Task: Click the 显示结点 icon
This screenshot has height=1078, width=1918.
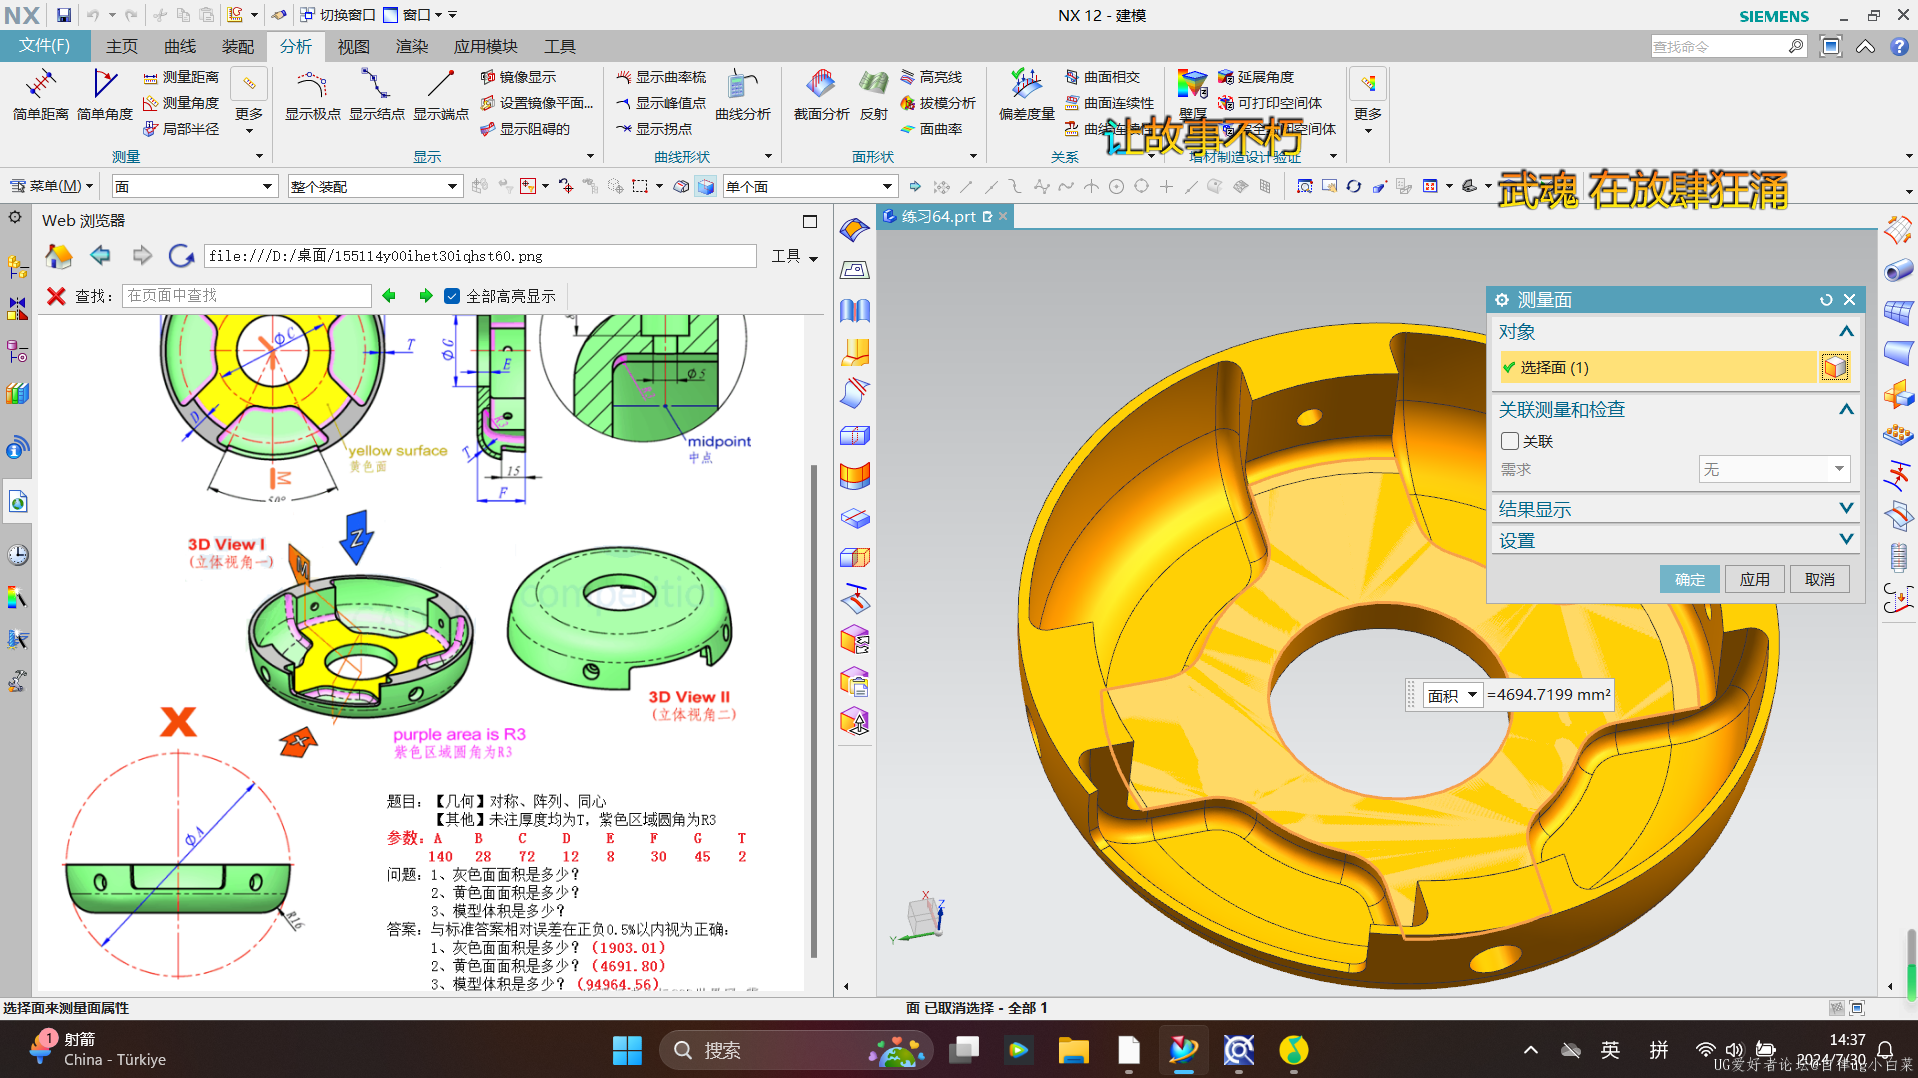Action: [x=377, y=95]
